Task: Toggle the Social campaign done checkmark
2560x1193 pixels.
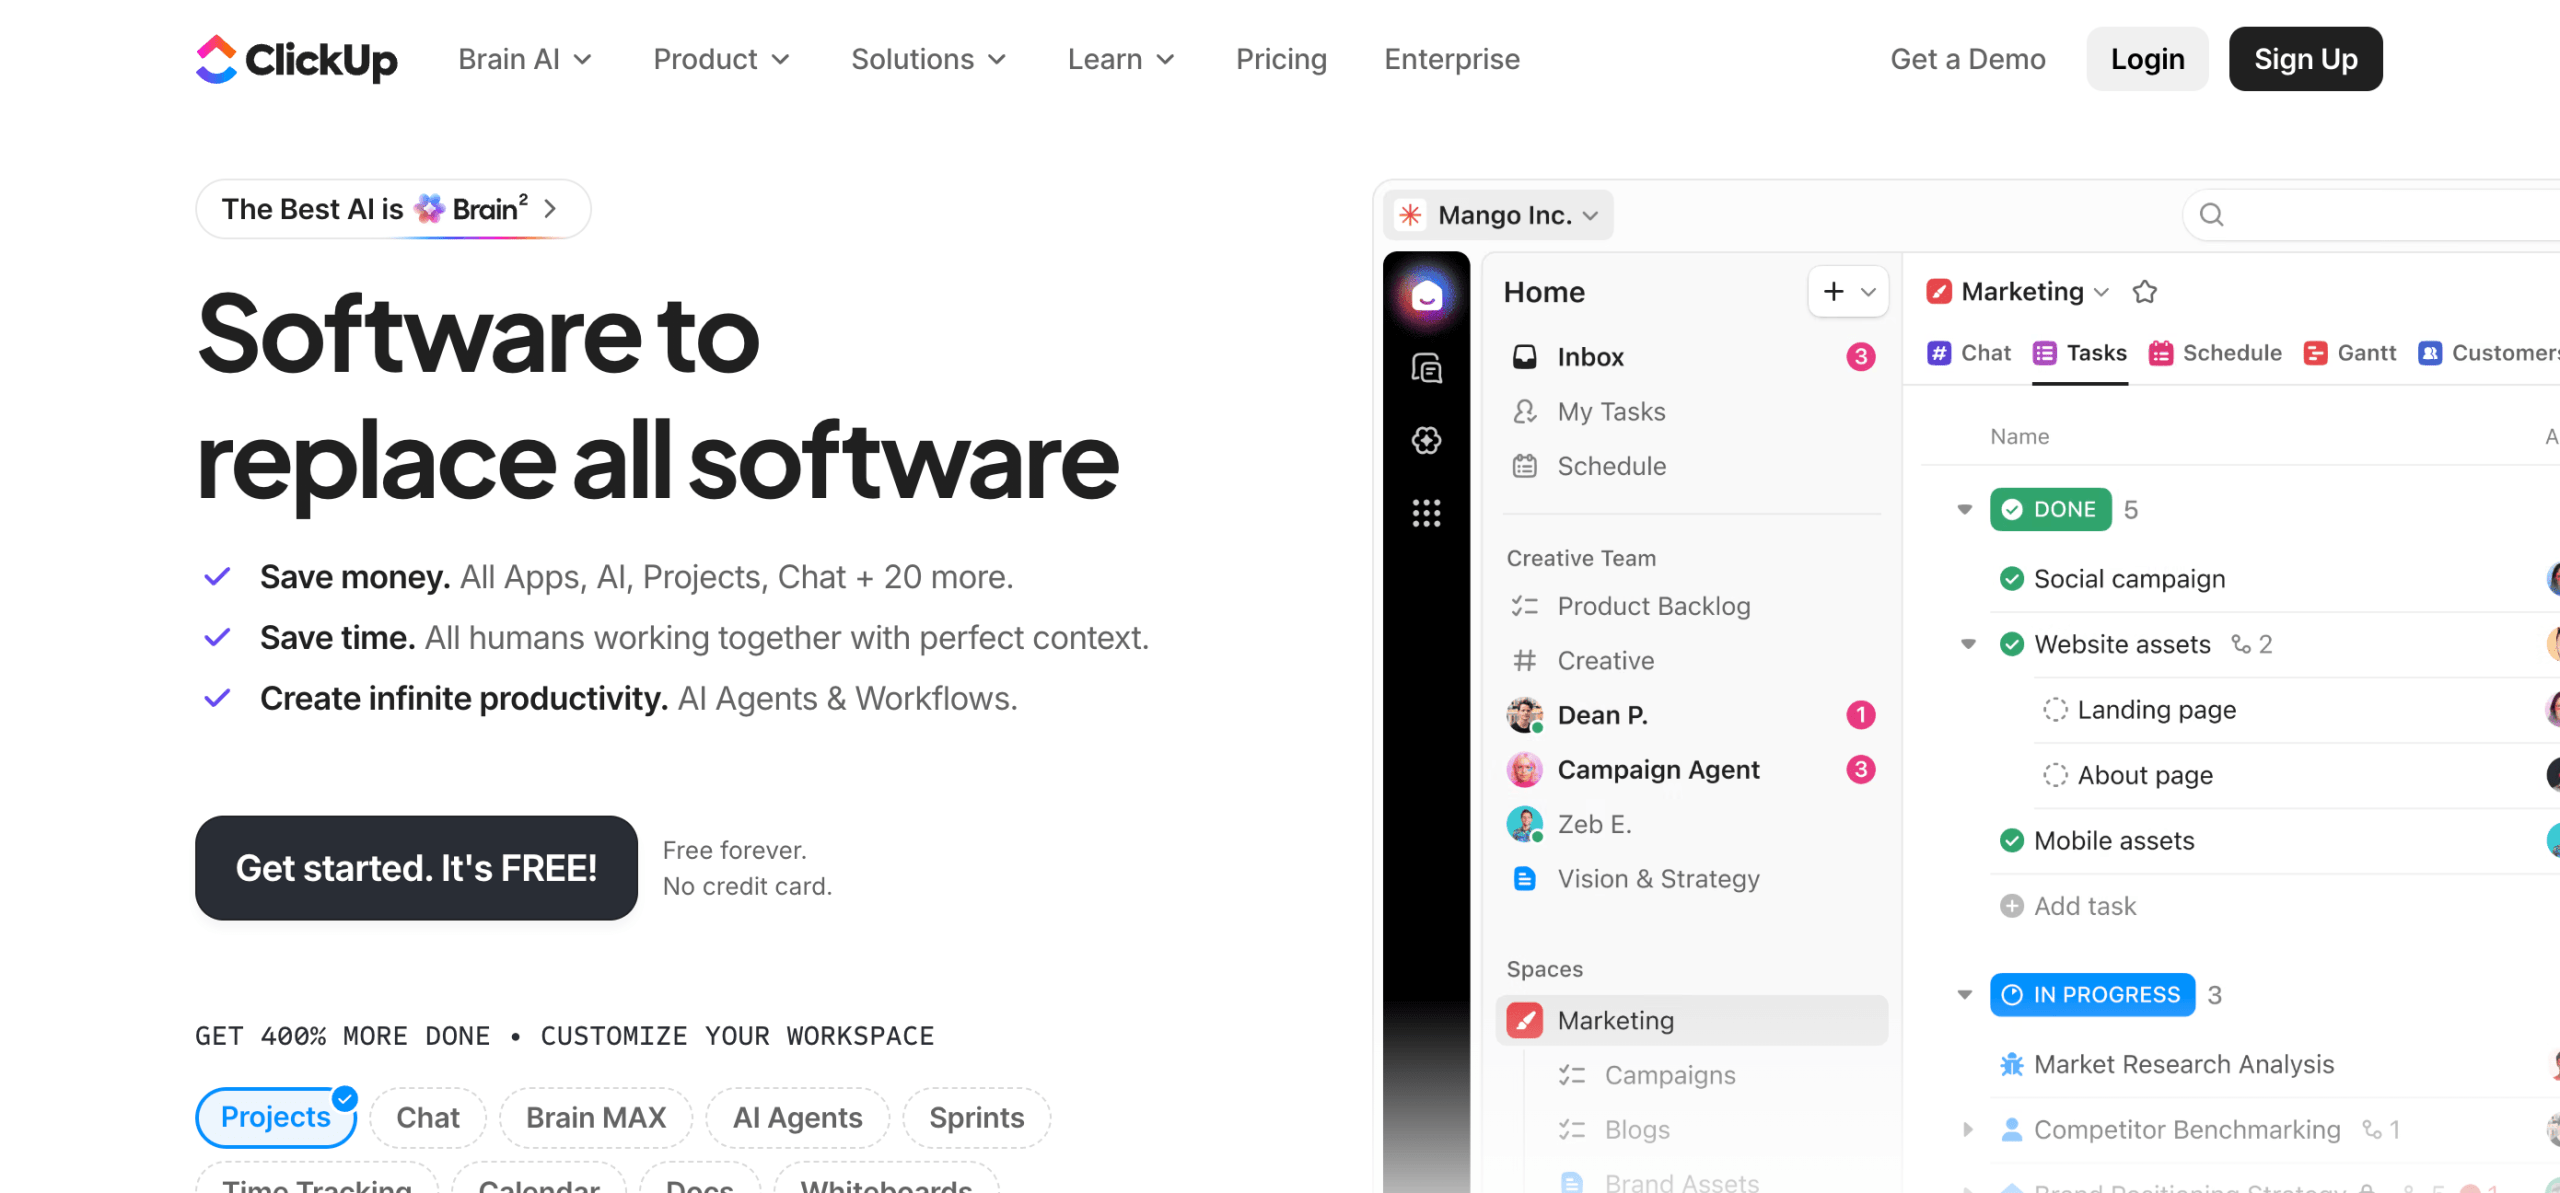Action: point(2011,579)
